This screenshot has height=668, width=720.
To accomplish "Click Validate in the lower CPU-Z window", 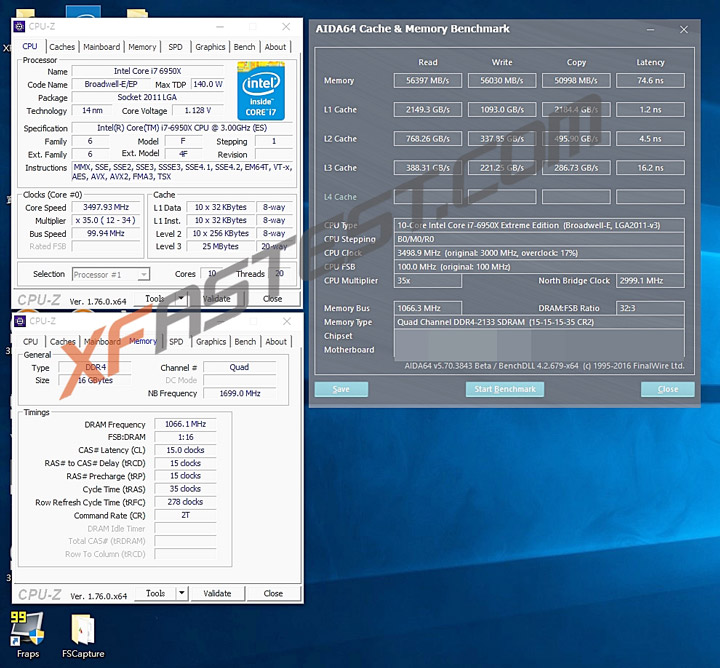I will (217, 593).
